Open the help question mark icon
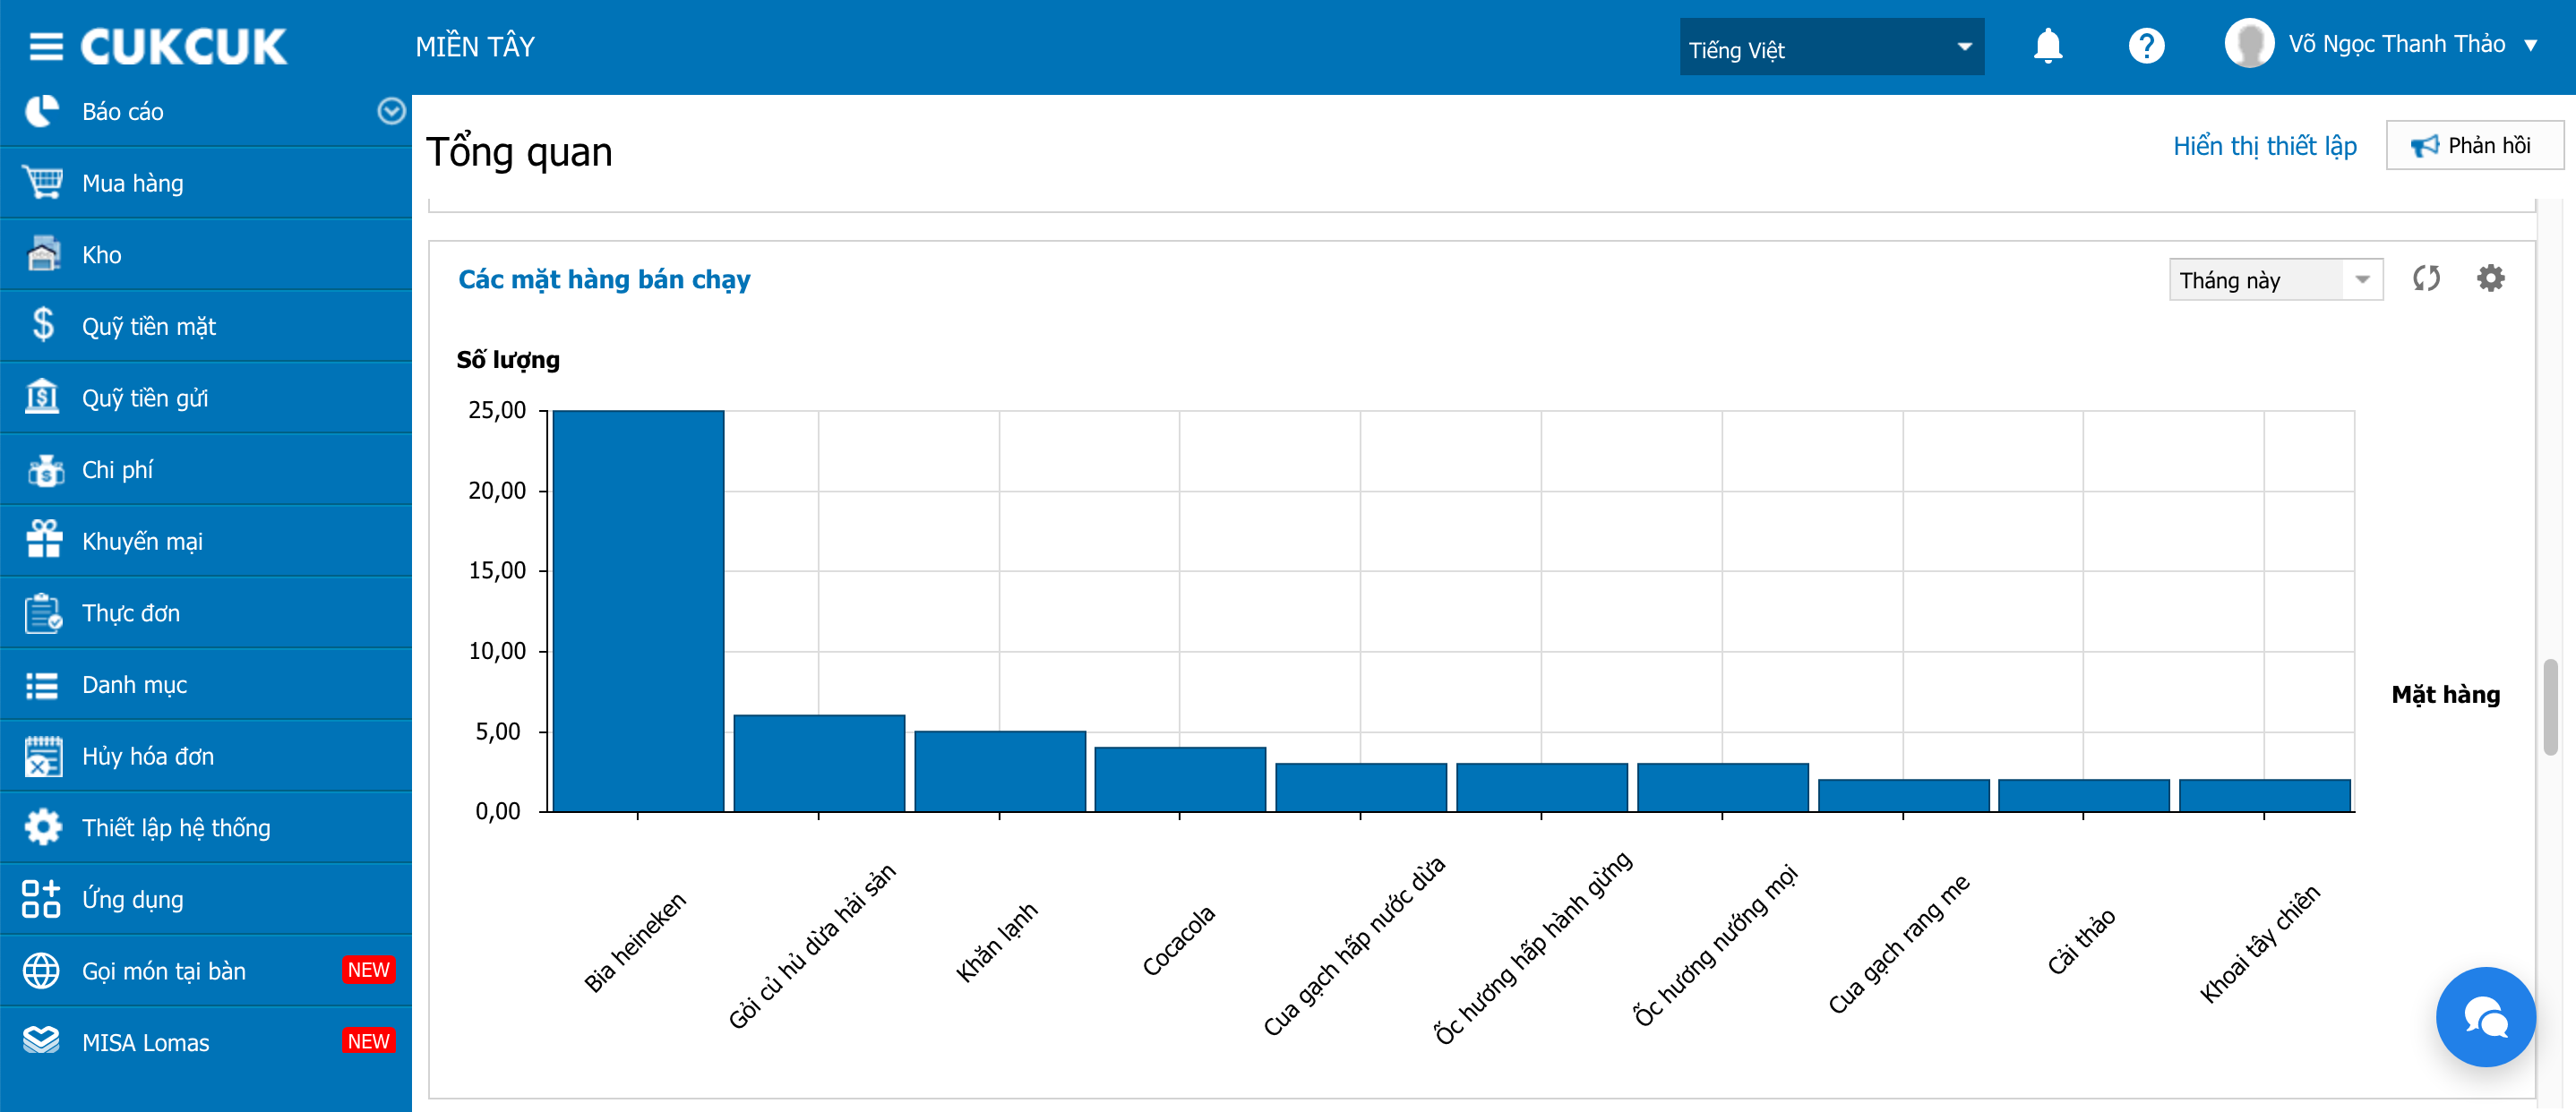This screenshot has height=1112, width=2576. [2146, 46]
